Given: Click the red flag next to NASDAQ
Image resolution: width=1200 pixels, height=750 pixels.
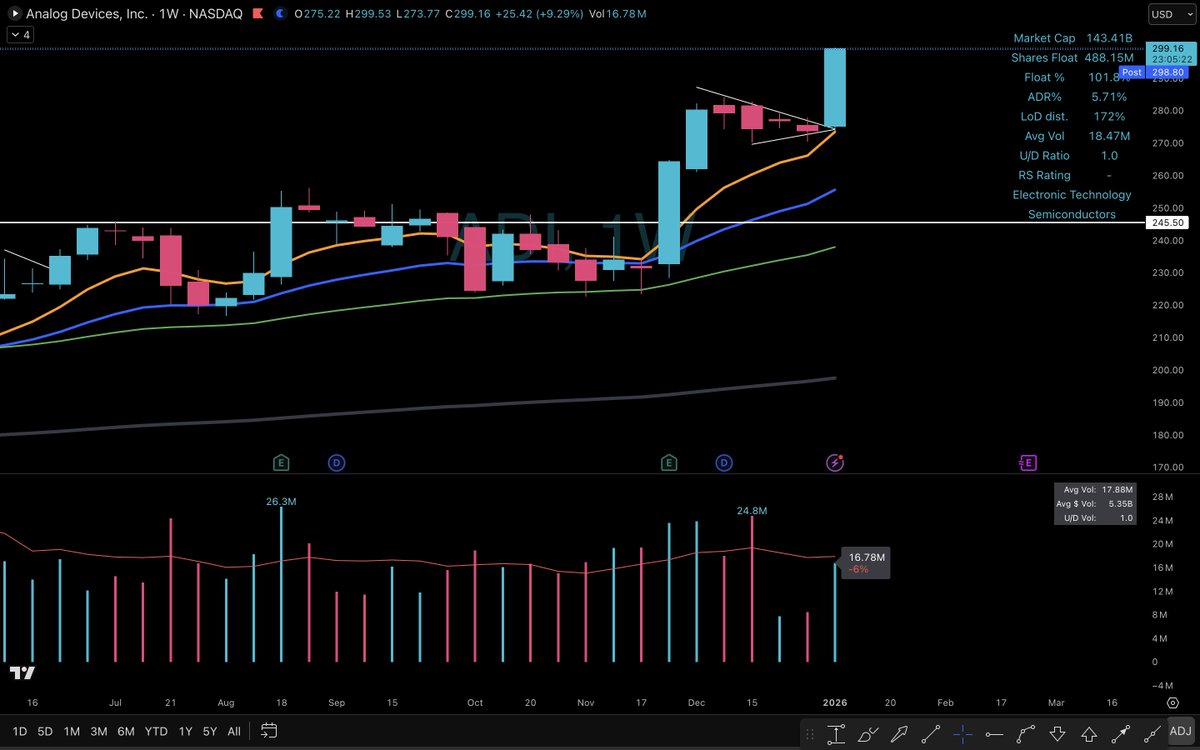Looking at the screenshot, I should point(260,12).
